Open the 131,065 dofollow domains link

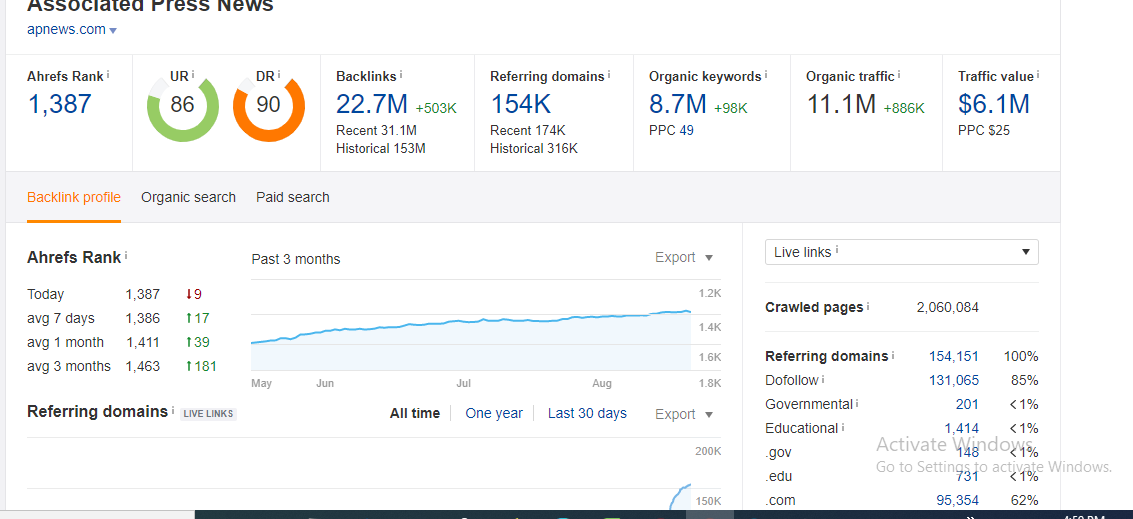point(953,380)
